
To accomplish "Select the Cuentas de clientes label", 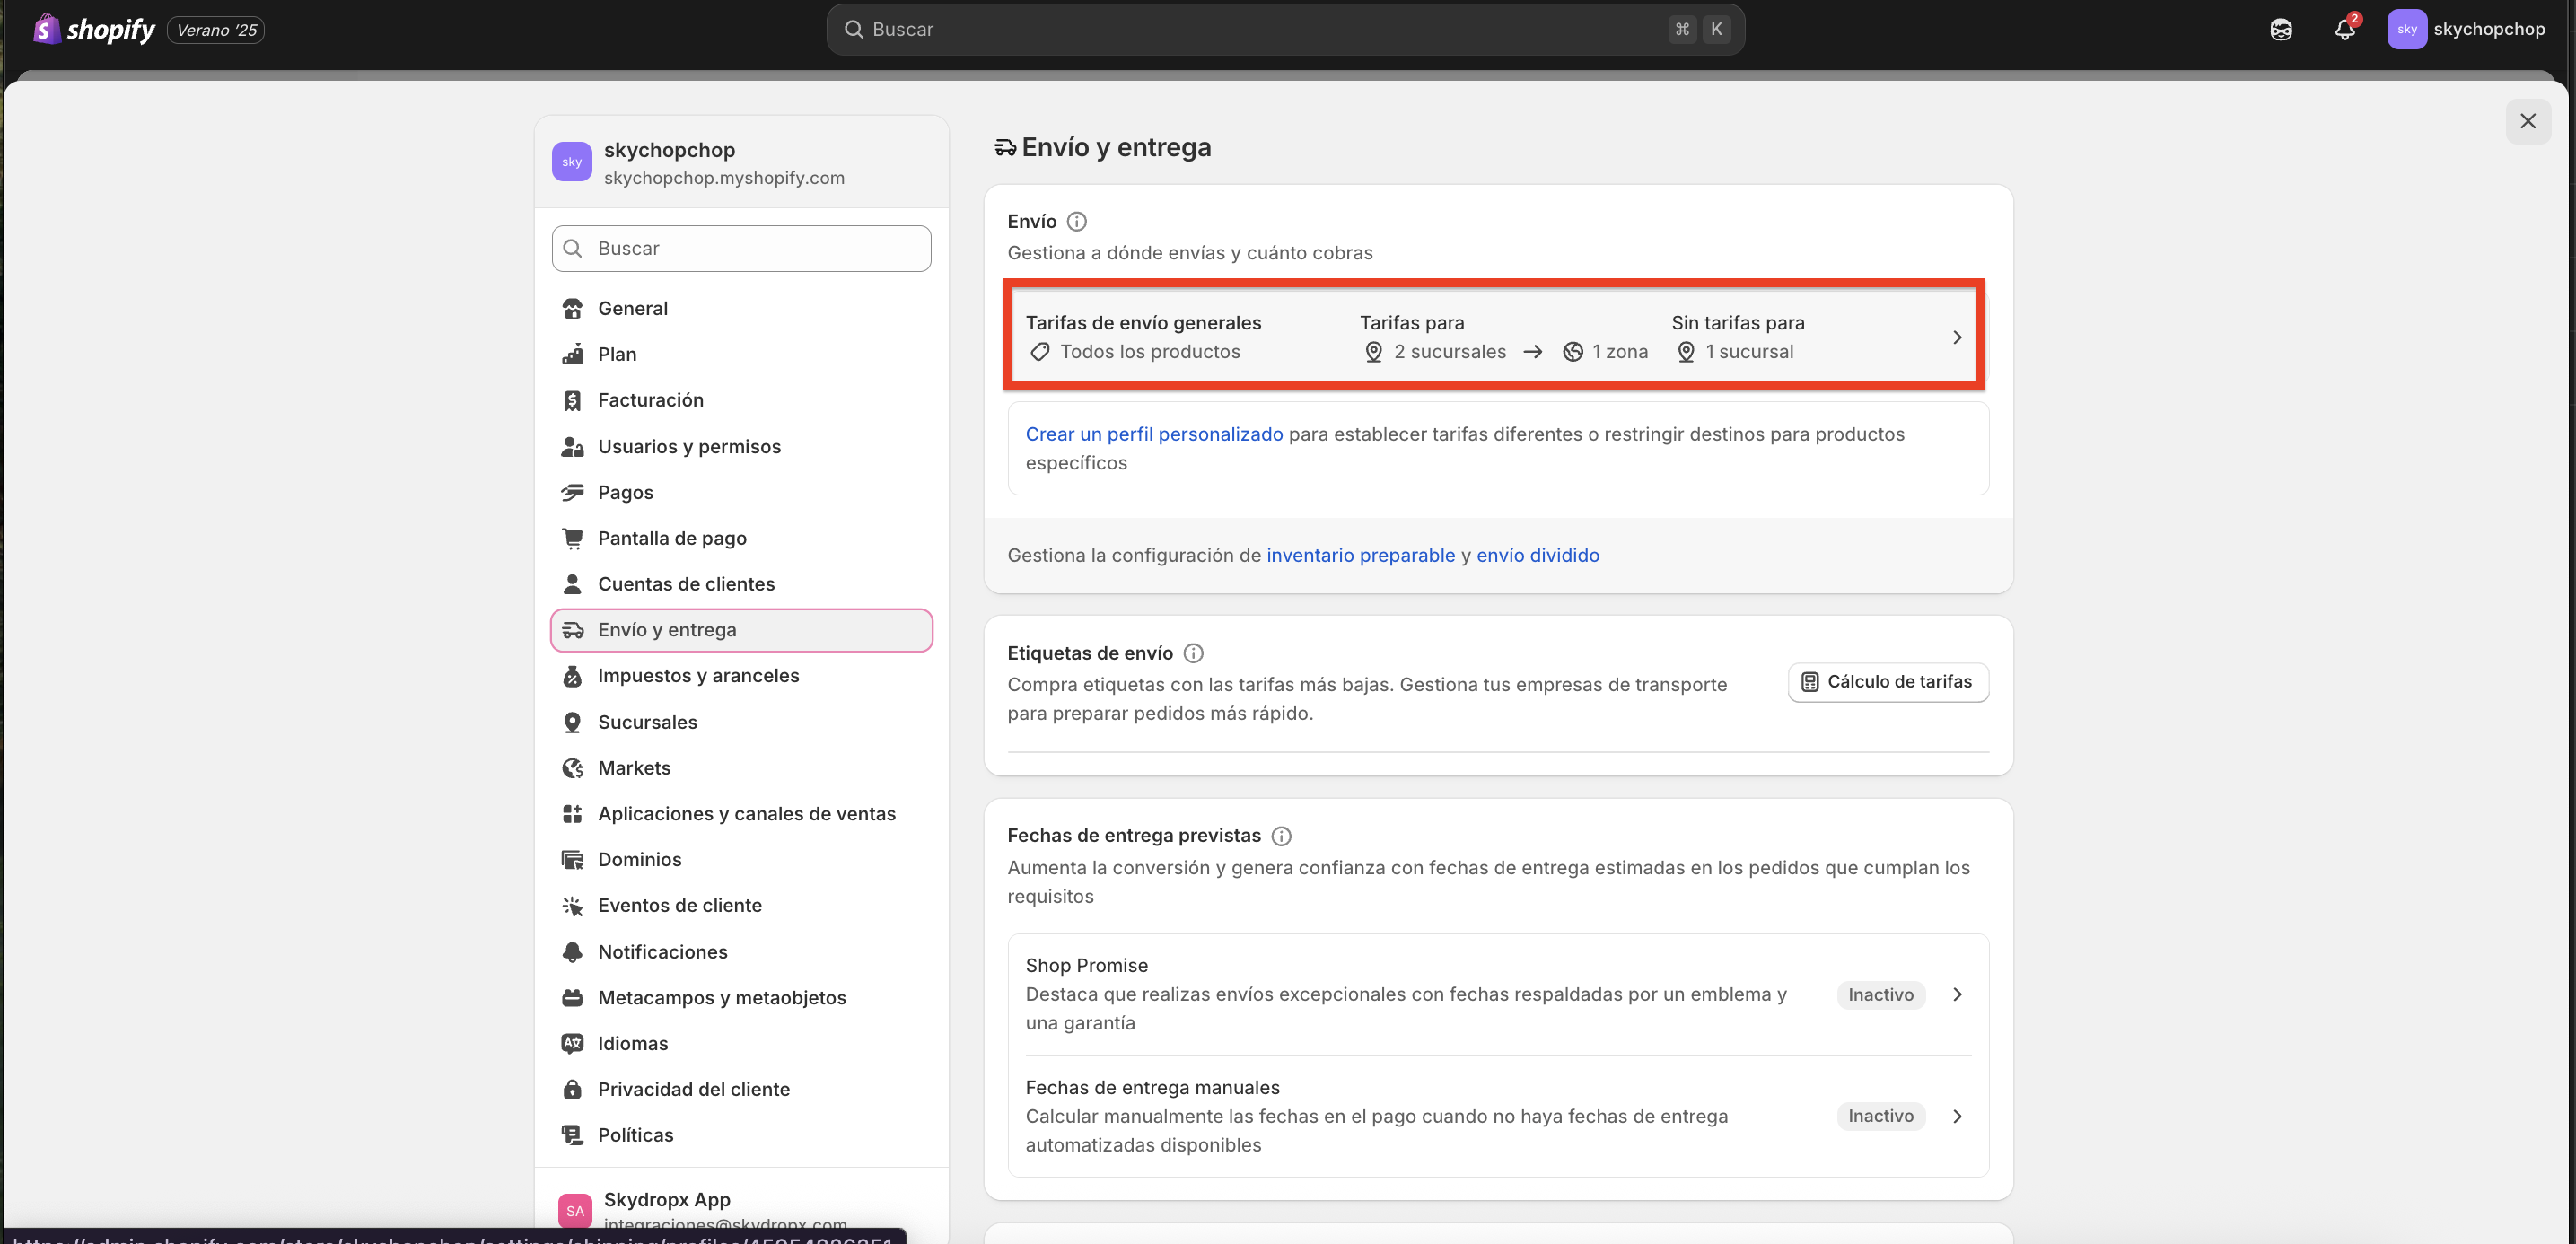I will 686,584.
